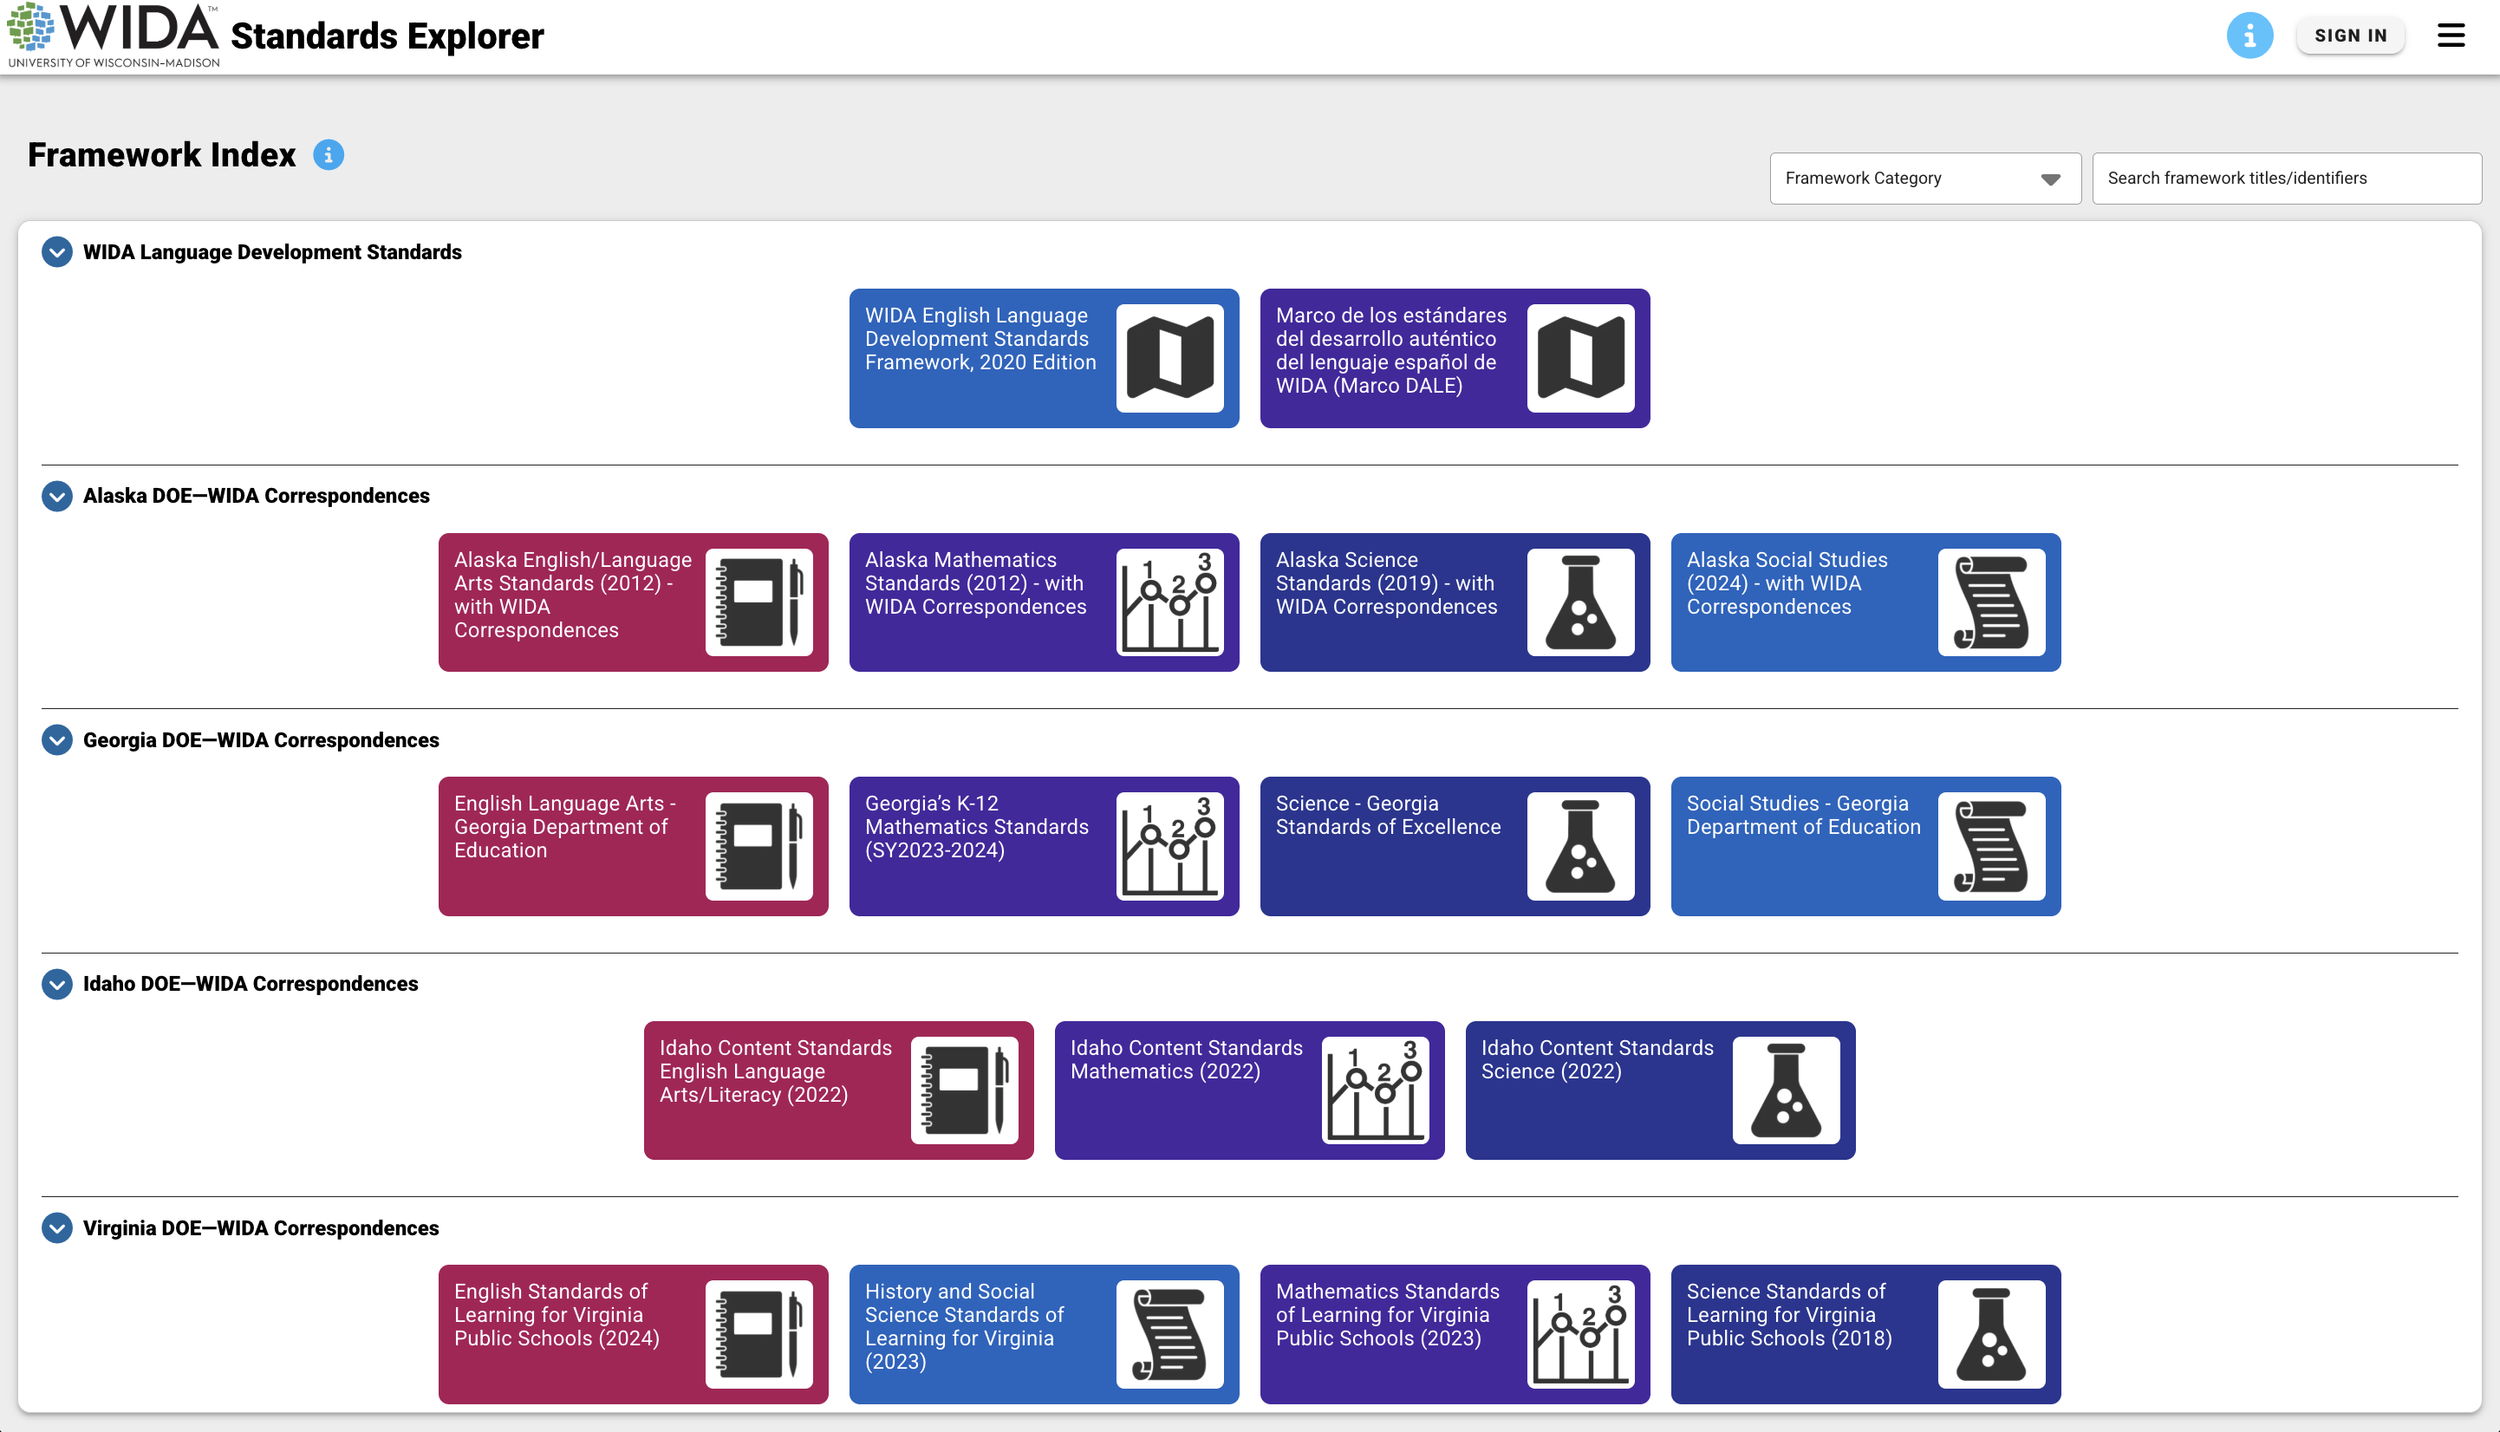Screen dimensions: 2500x1432
Task: Click scroll icon on Social Studies - Georgia card
Action: [1992, 846]
